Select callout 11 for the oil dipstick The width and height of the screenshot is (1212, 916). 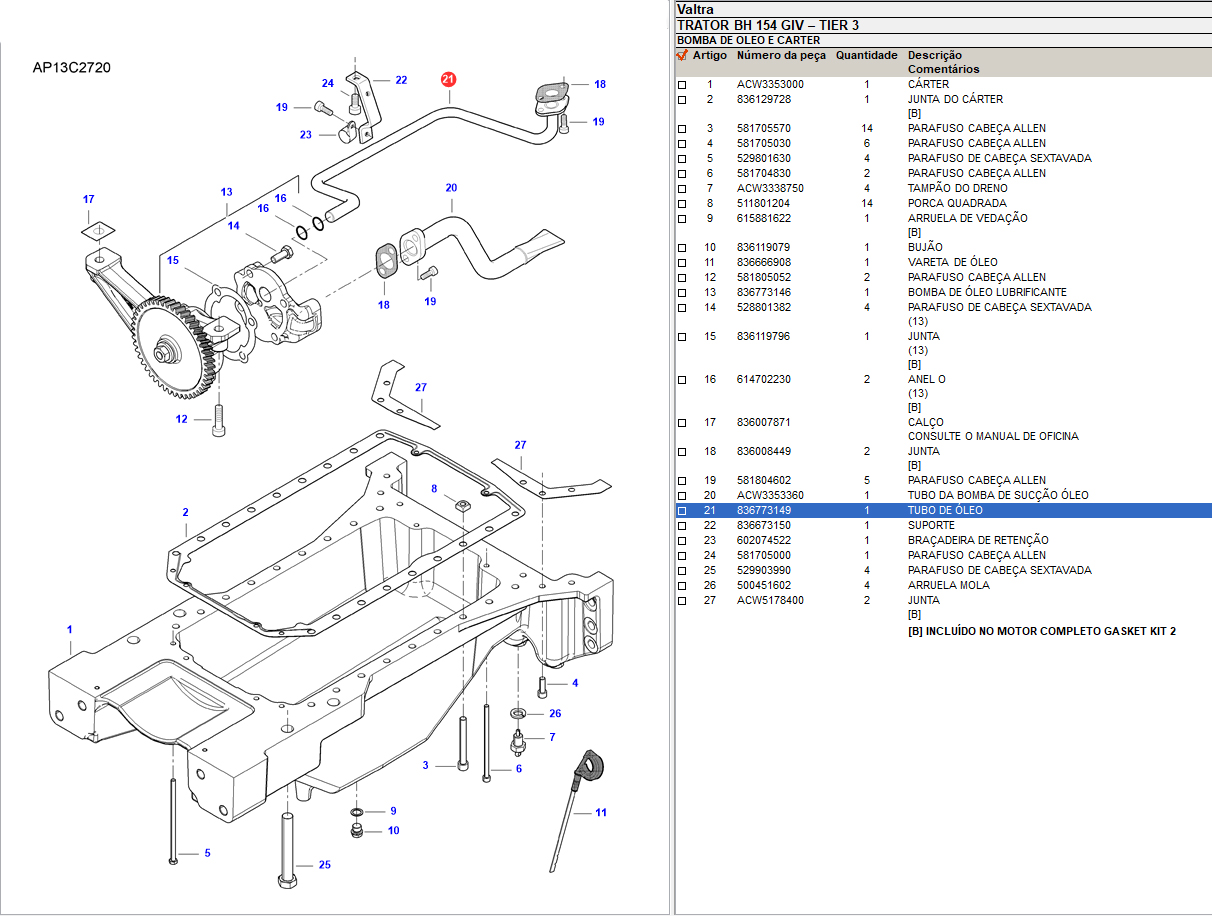(x=601, y=813)
